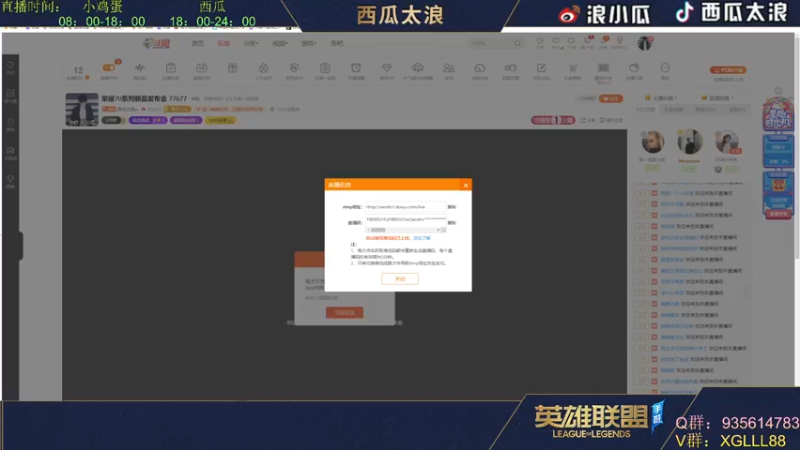800x450 pixels.
Task: Open the two-people users toolbar icon
Action: pos(448,67)
